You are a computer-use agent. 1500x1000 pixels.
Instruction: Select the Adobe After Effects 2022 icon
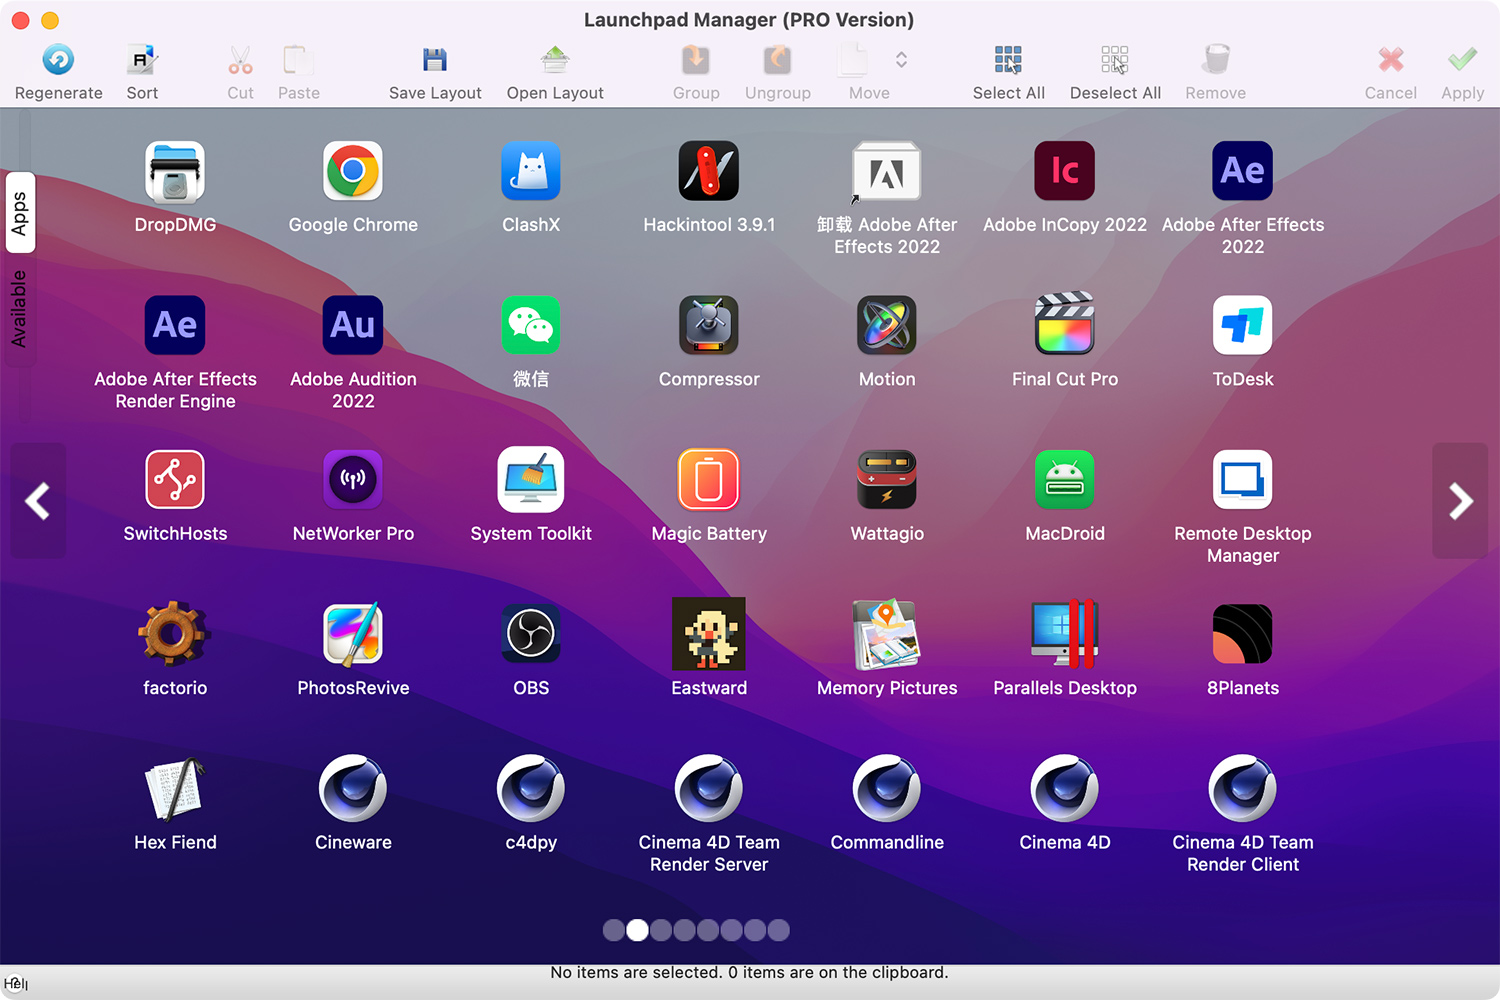1241,171
